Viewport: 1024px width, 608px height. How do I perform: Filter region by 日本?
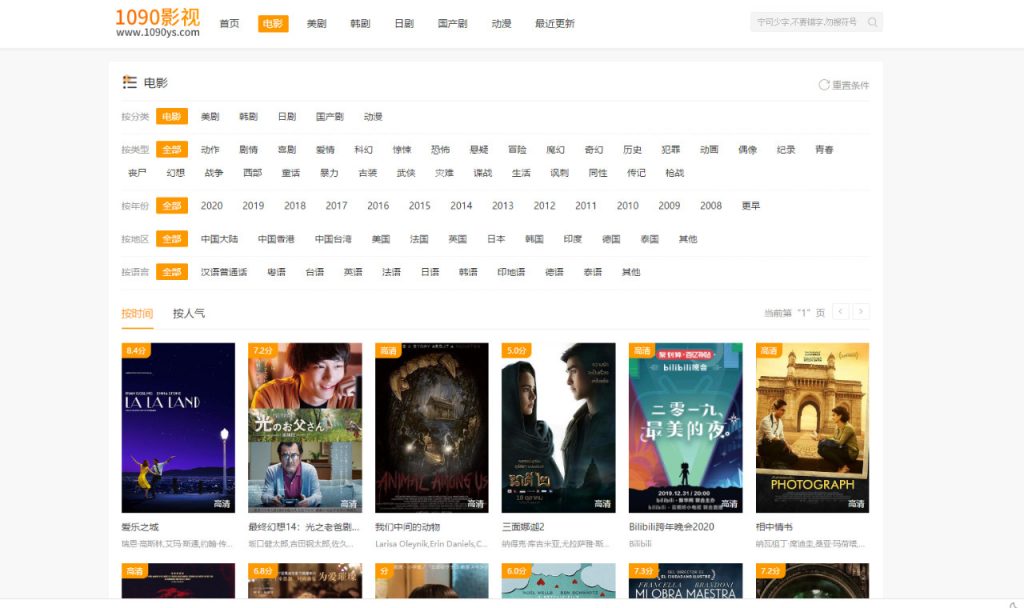point(496,239)
